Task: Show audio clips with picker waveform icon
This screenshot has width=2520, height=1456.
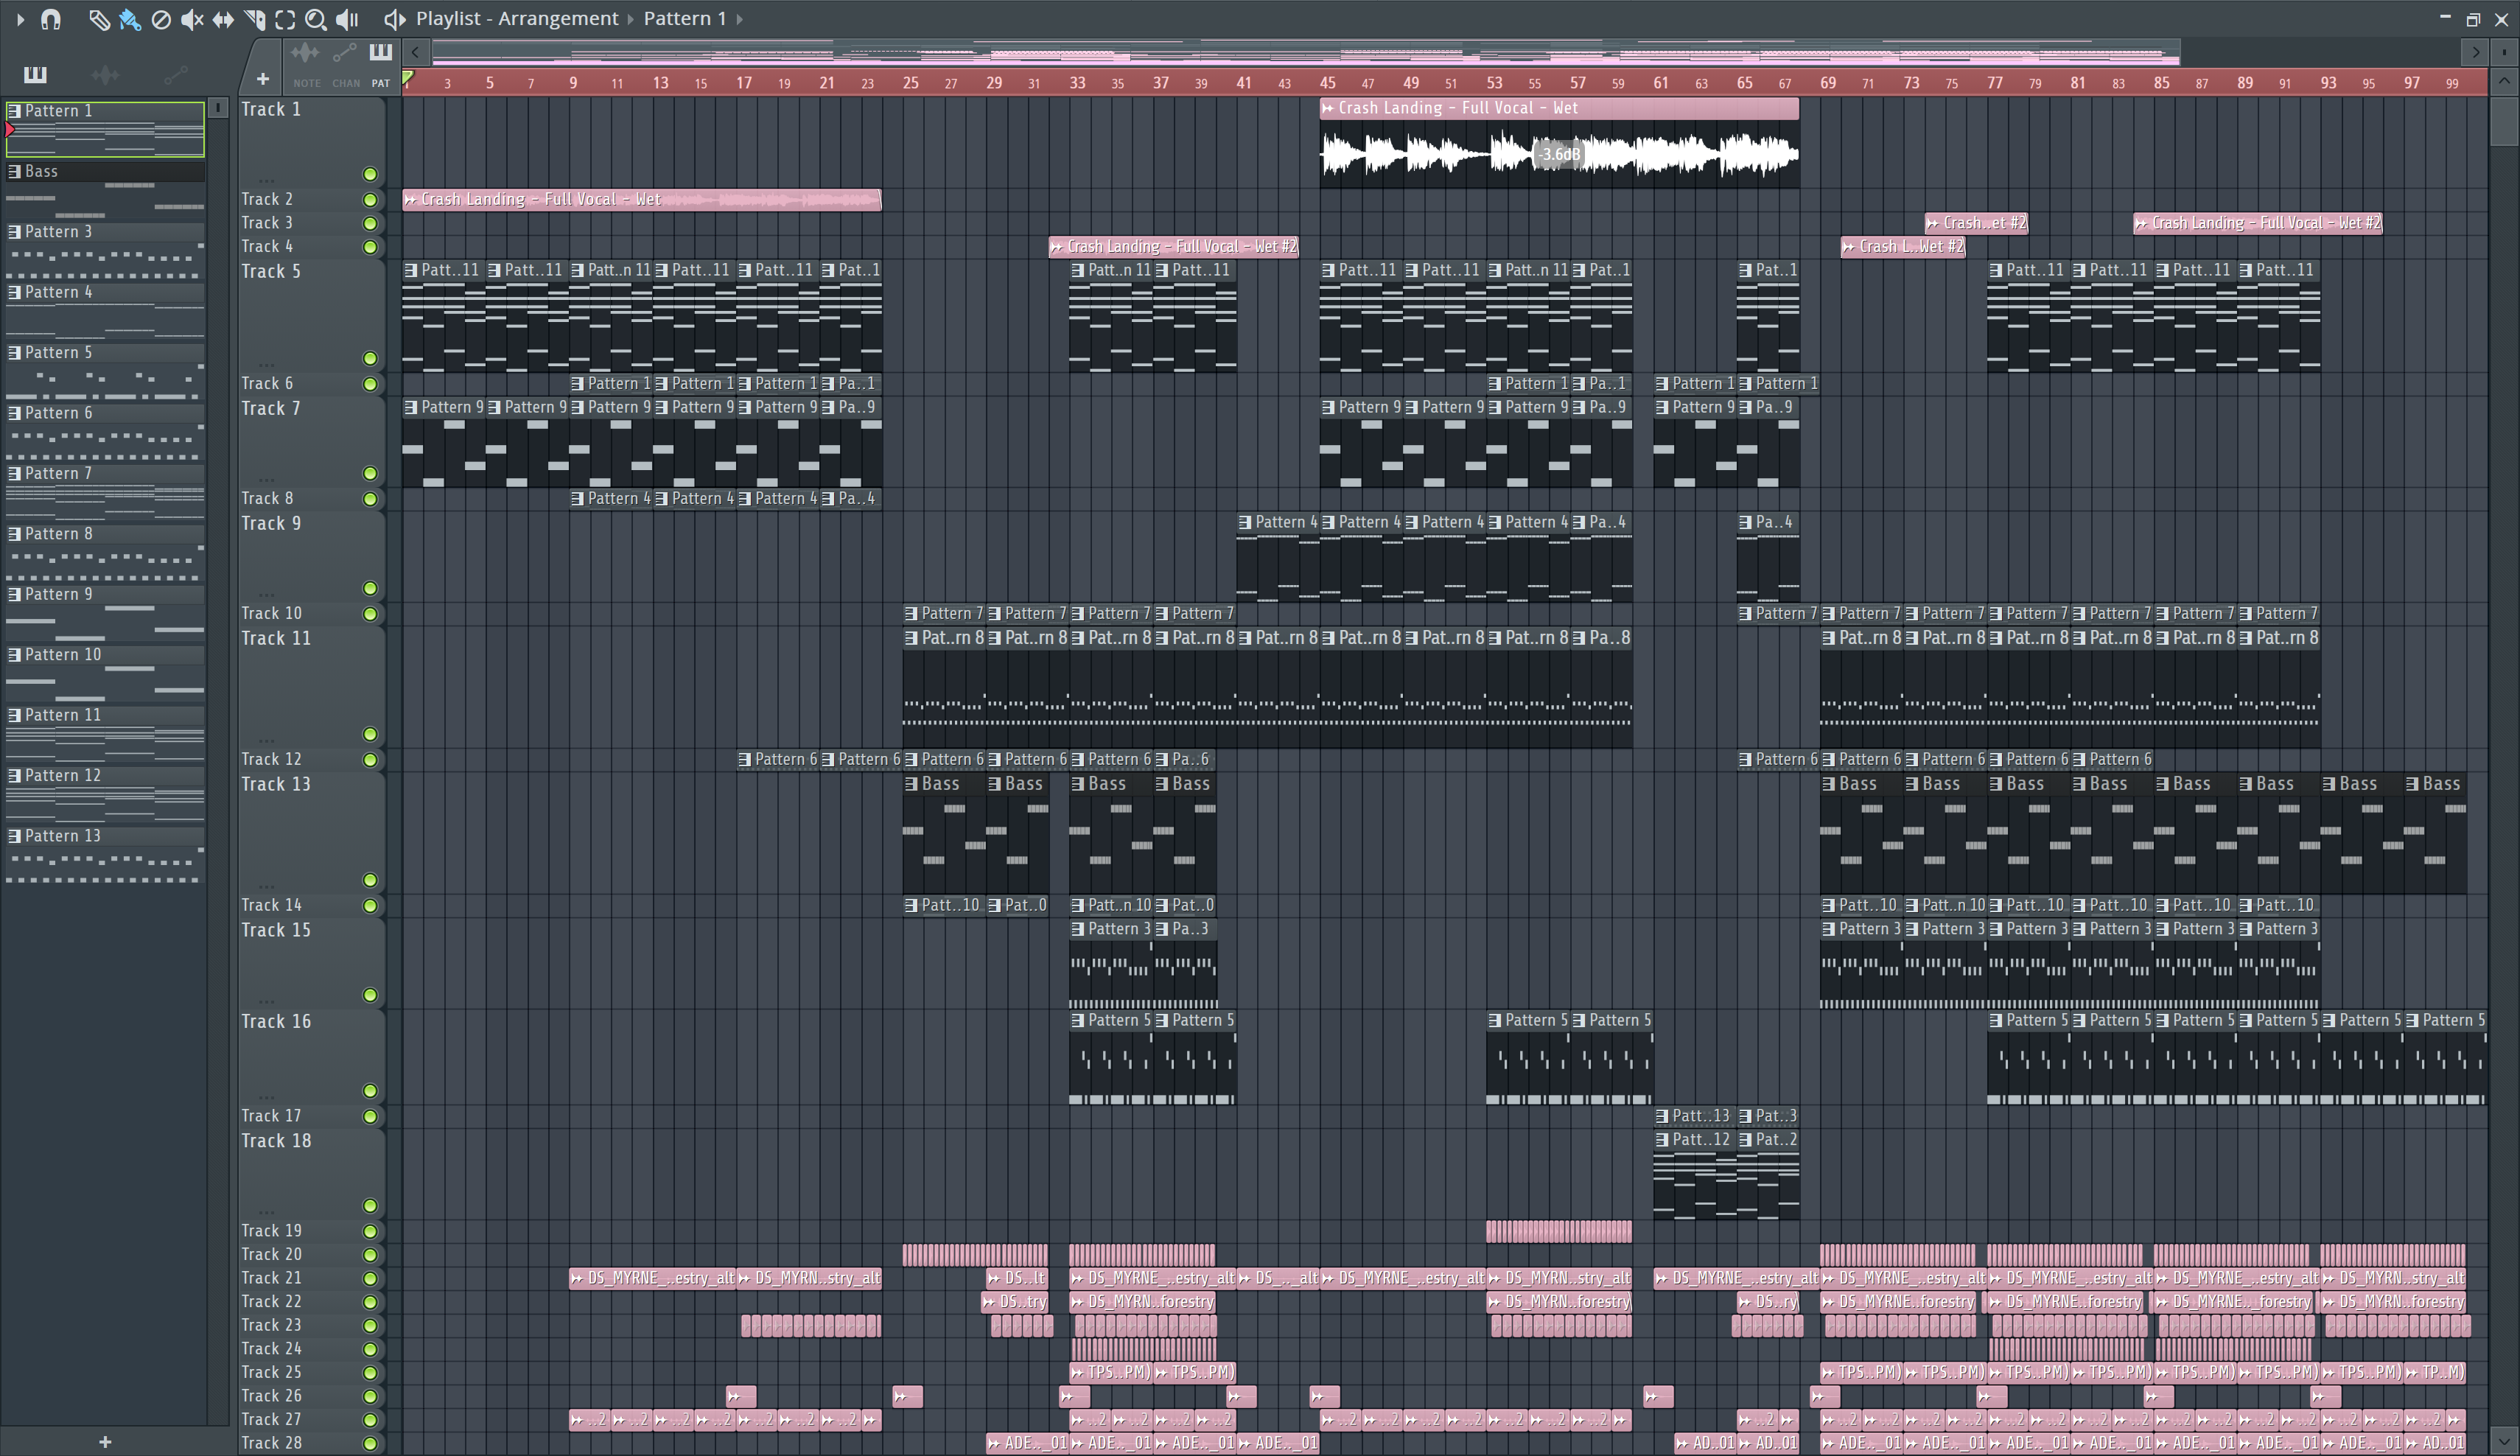Action: (105, 74)
